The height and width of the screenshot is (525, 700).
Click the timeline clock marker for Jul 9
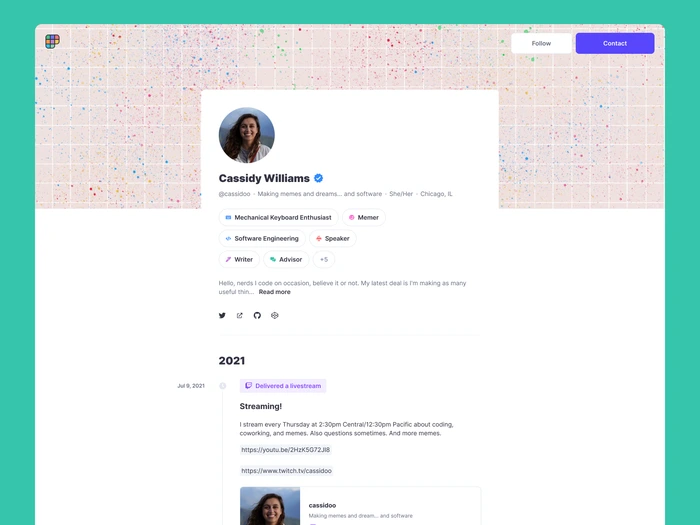(223, 386)
